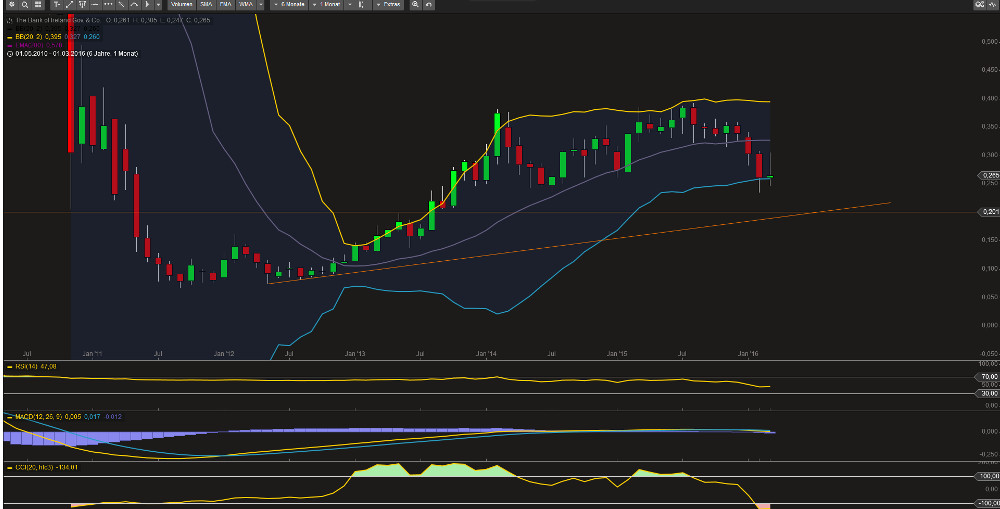Select the curve arc drawing tool

[x=134, y=5]
